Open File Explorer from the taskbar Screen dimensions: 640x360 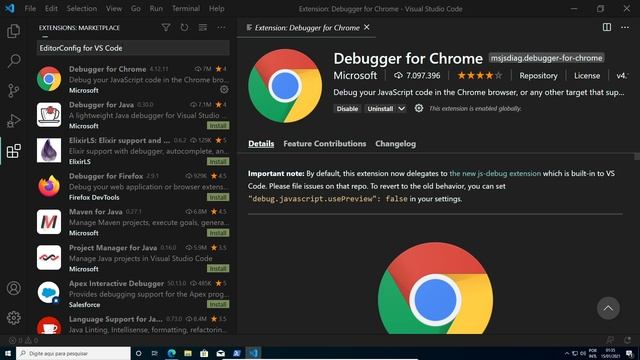[x=188, y=353]
